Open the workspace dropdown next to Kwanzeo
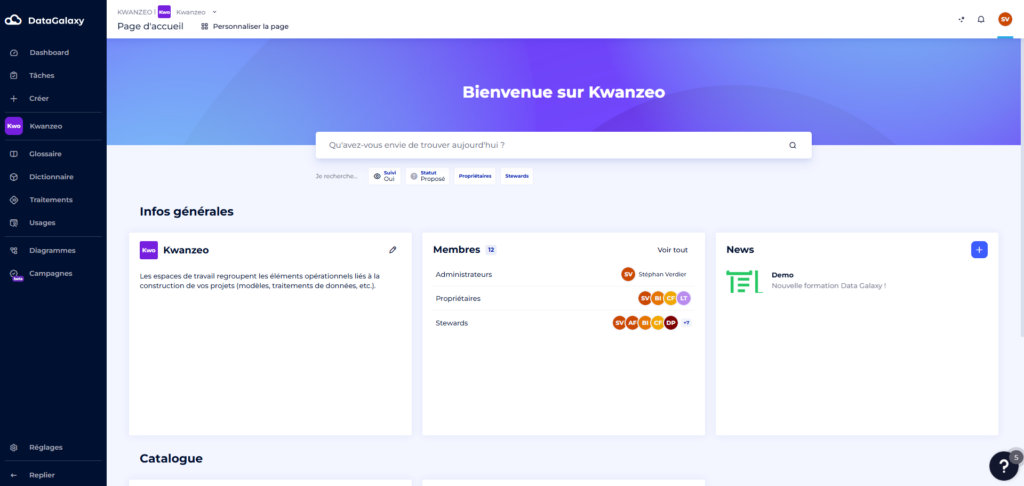 coord(215,12)
